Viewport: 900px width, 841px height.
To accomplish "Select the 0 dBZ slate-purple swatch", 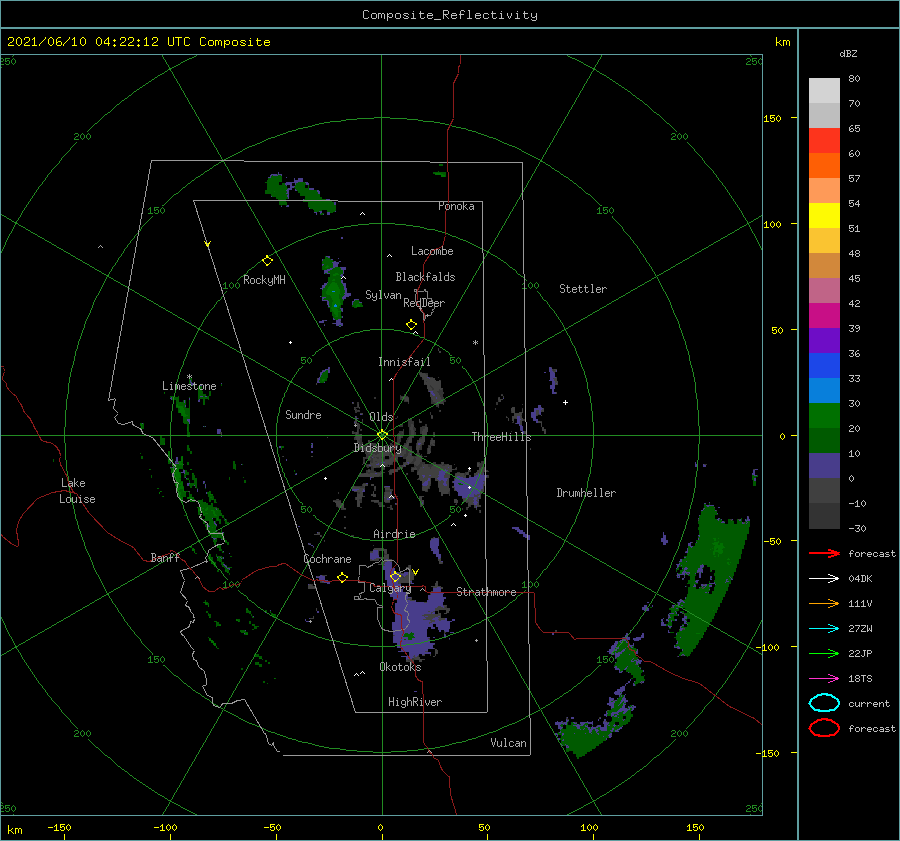I will click(x=824, y=466).
